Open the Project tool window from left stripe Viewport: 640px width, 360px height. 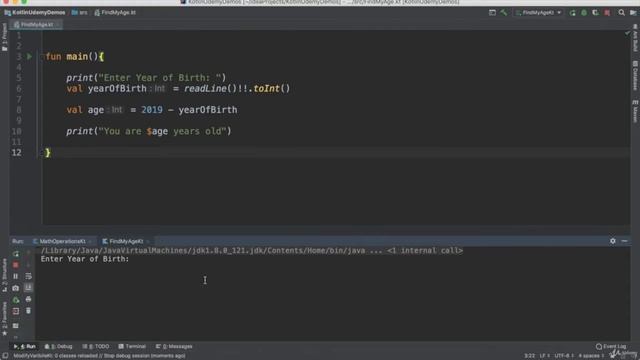pos(4,37)
